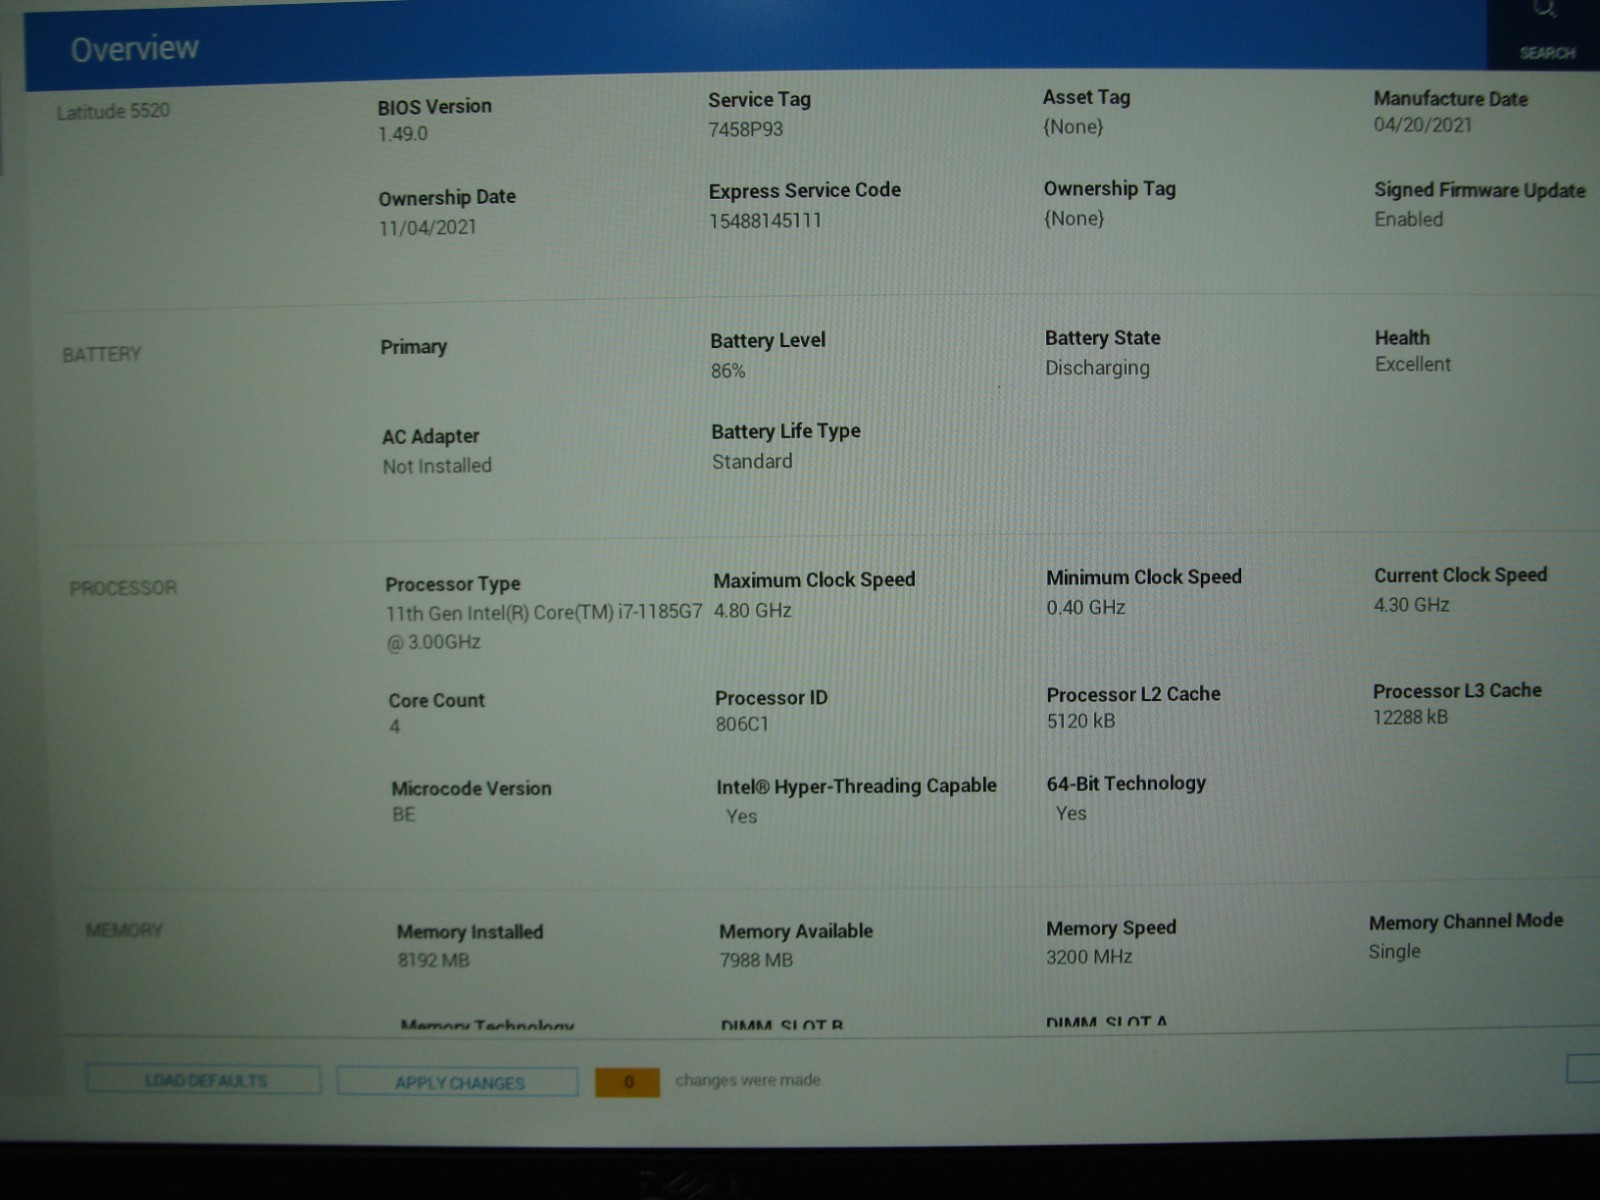Click the BATTERY section label
The height and width of the screenshot is (1200, 1600).
[x=102, y=354]
